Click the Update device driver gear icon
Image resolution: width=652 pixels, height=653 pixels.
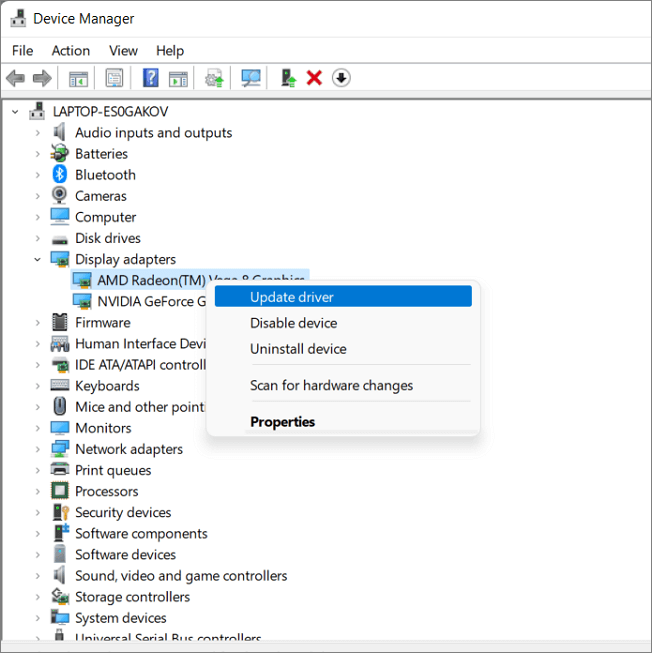(214, 78)
